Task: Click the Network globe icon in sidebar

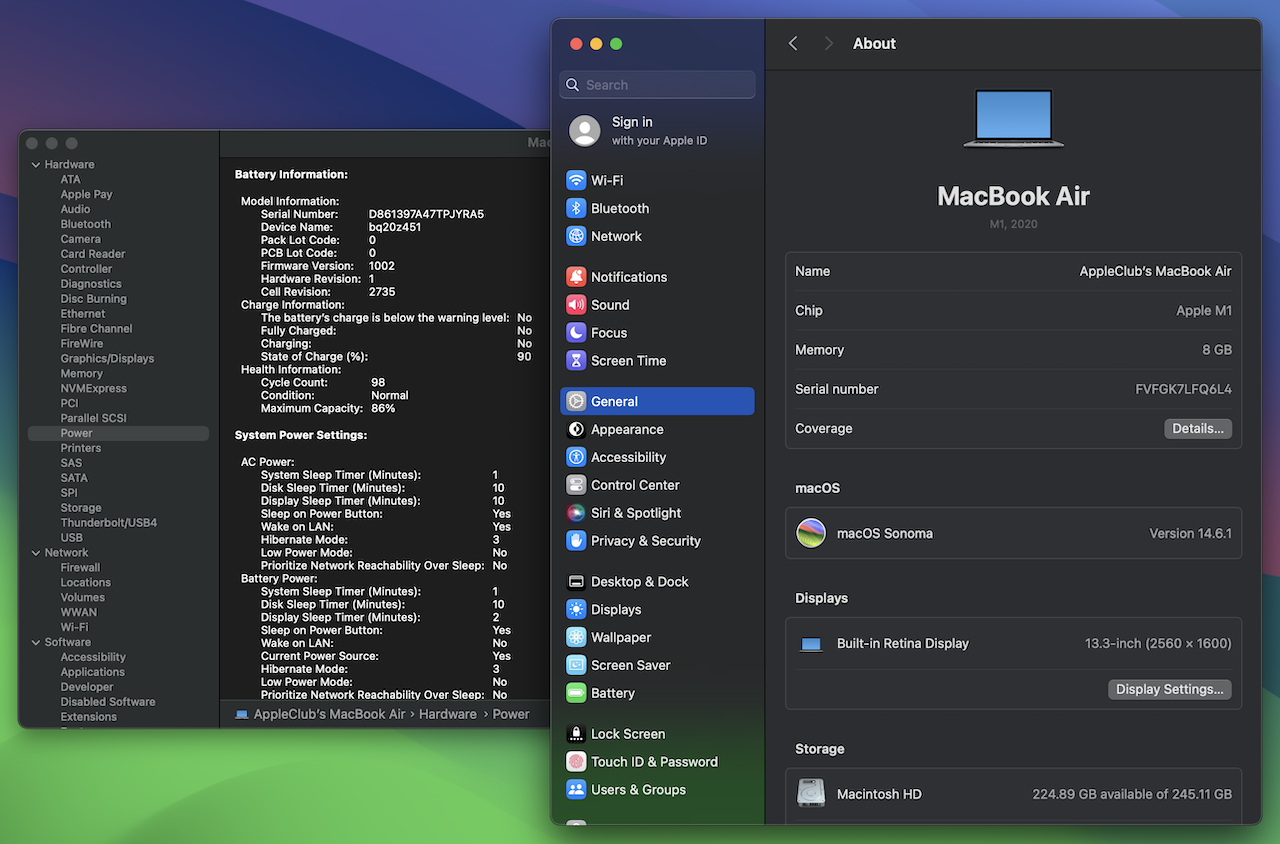Action: [576, 236]
